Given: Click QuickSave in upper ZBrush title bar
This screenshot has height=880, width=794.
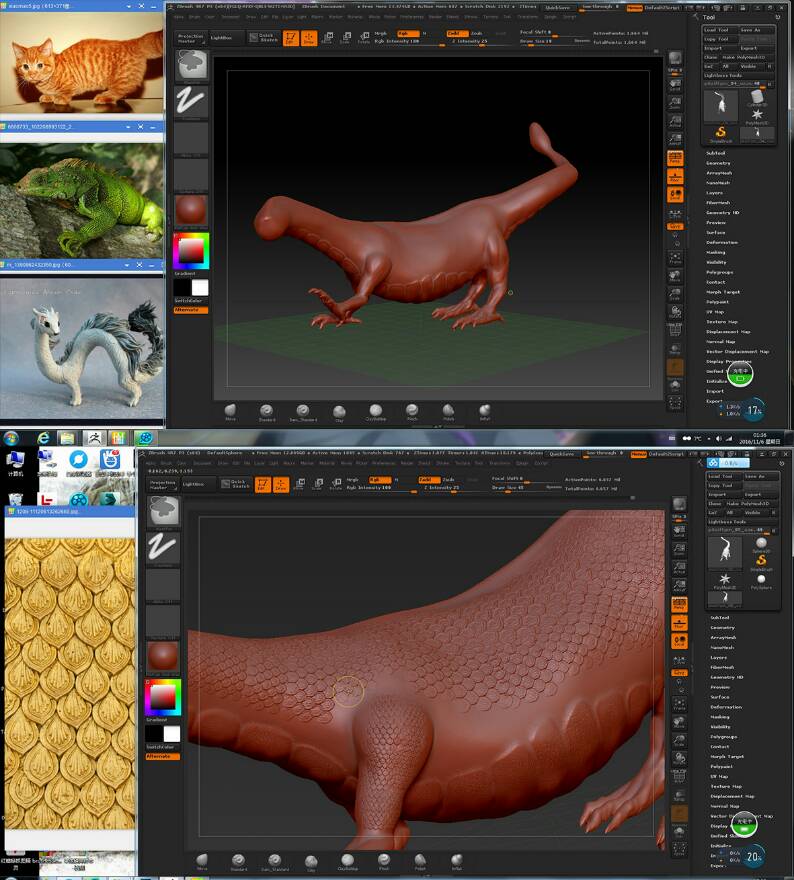Looking at the screenshot, I should pos(558,7).
